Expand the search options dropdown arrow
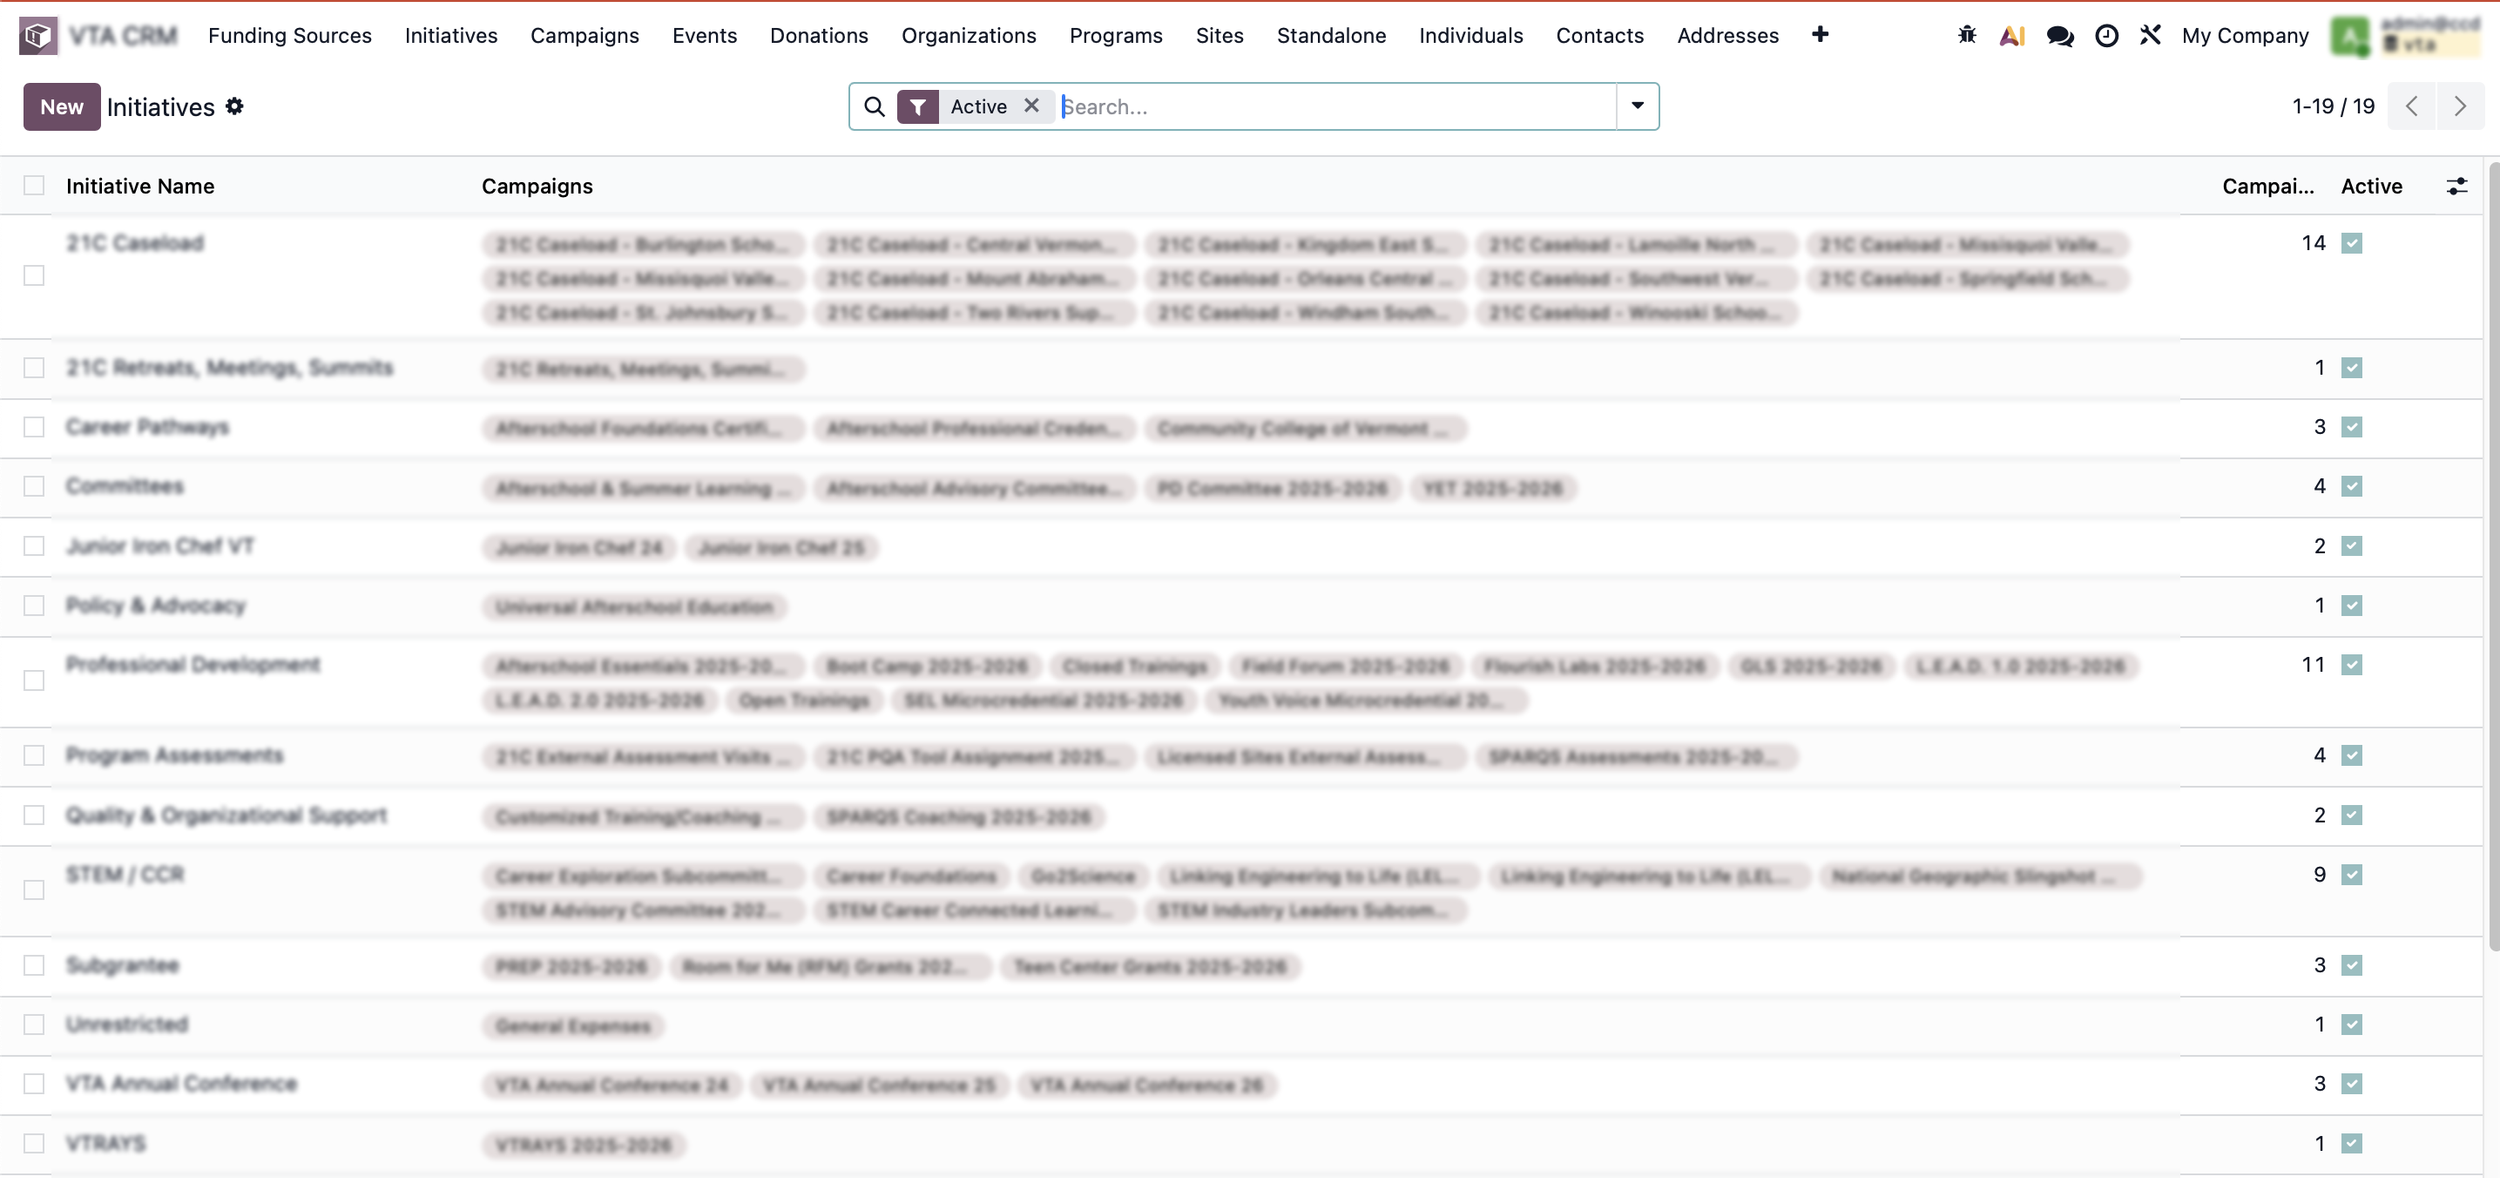Screen dimensions: 2500x1178 [1637, 106]
